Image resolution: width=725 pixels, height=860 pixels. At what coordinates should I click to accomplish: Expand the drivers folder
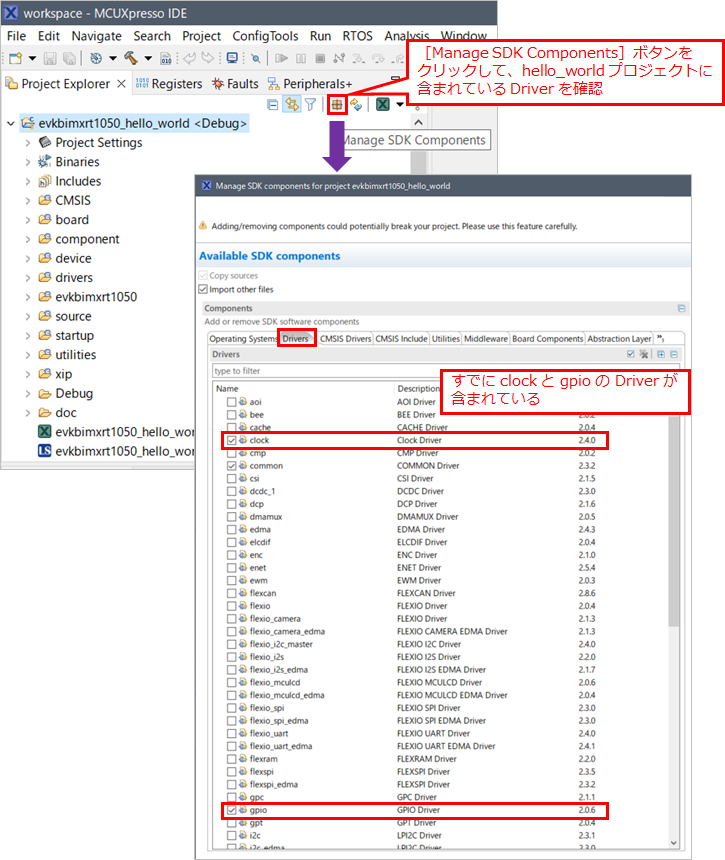pos(27,278)
